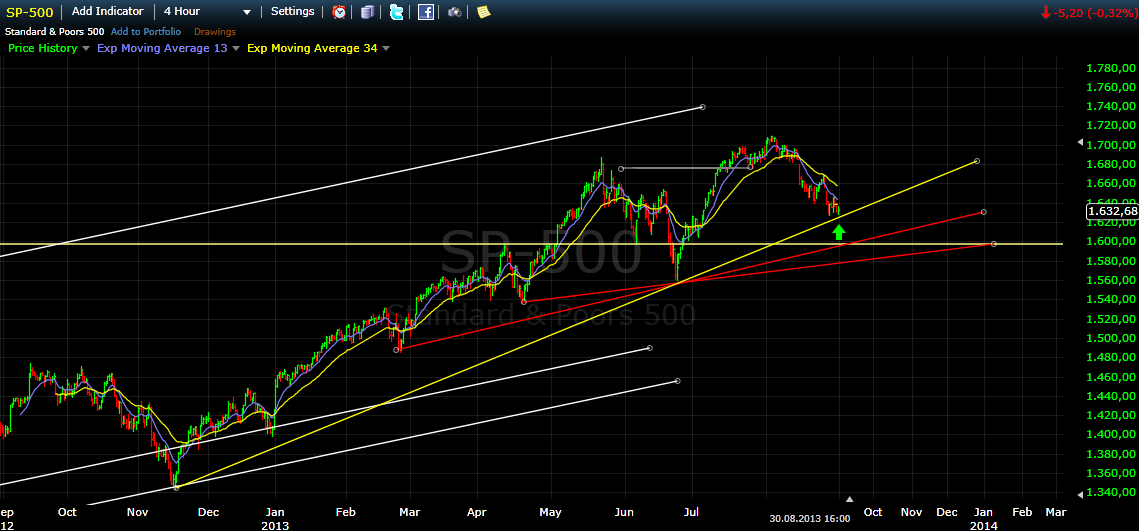Click the Drawings link
The height and width of the screenshot is (531, 1139).
tap(214, 31)
